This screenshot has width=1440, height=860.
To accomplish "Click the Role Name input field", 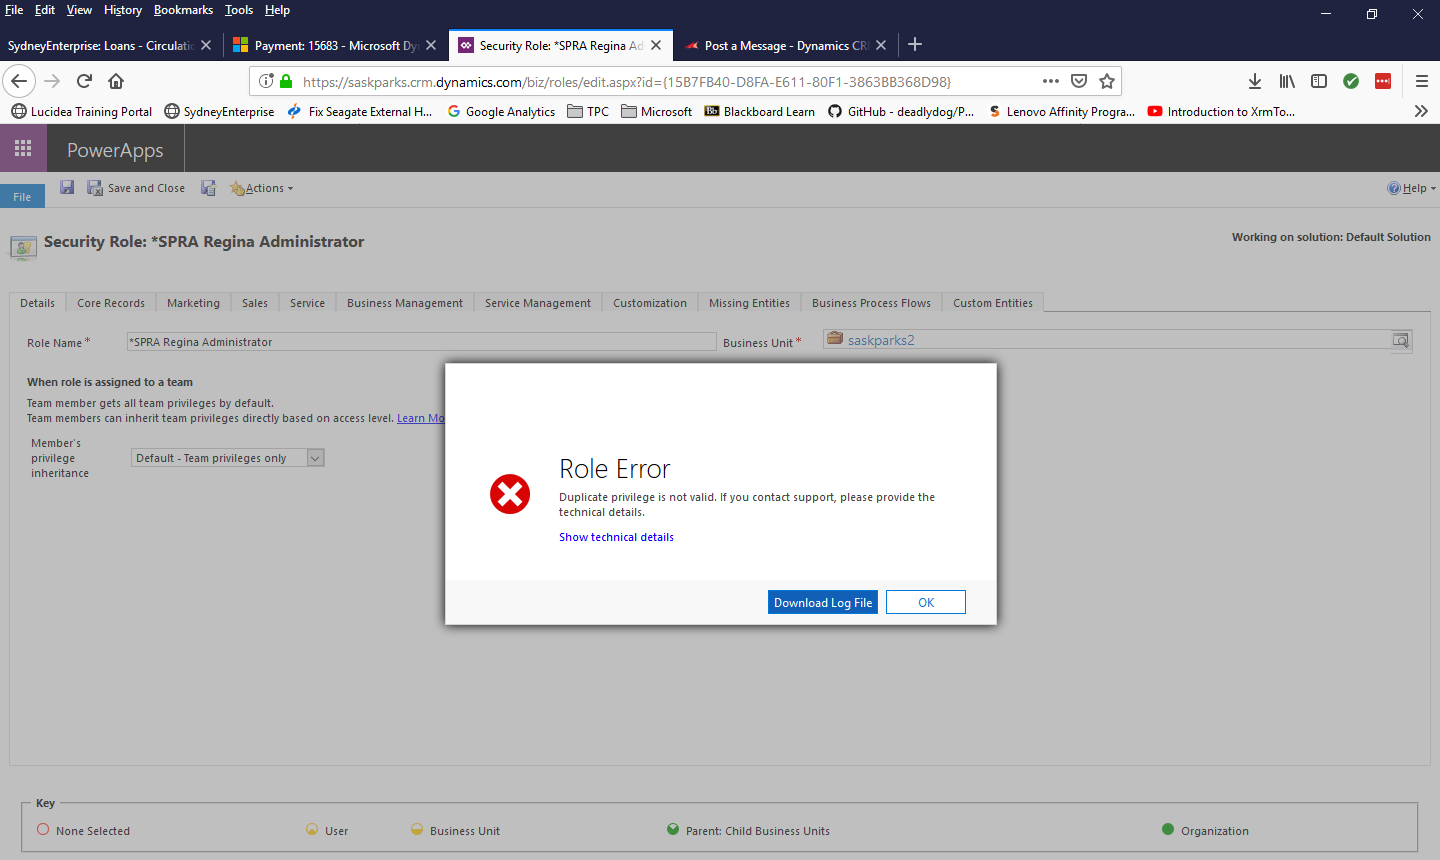I will tap(421, 342).
